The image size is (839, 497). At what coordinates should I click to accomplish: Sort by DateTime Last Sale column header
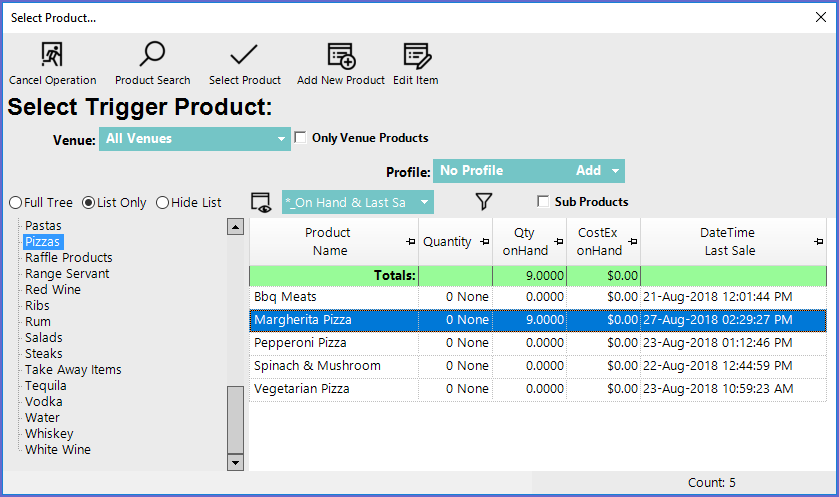(x=727, y=242)
